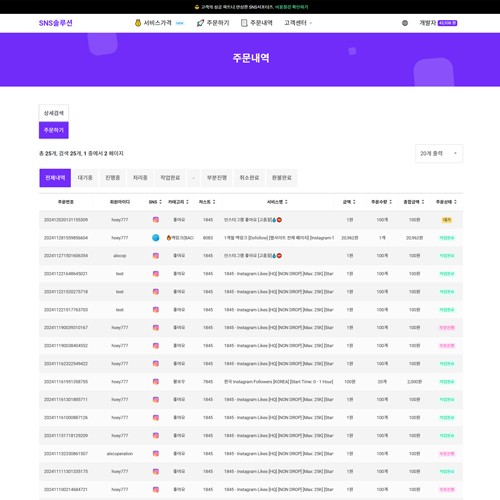Click order number 202411281559856604
Viewport: 500px width, 500px height.
pyautogui.click(x=66, y=238)
